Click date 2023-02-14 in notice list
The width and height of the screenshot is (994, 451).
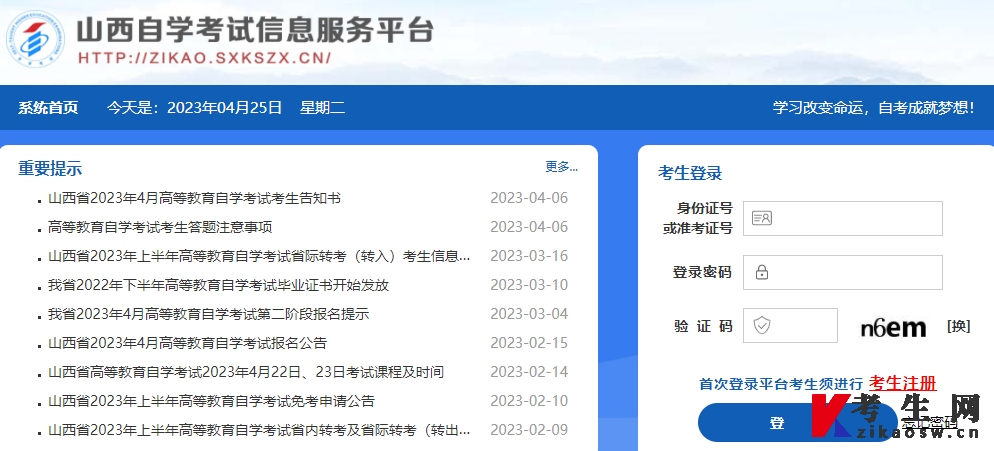click(529, 372)
